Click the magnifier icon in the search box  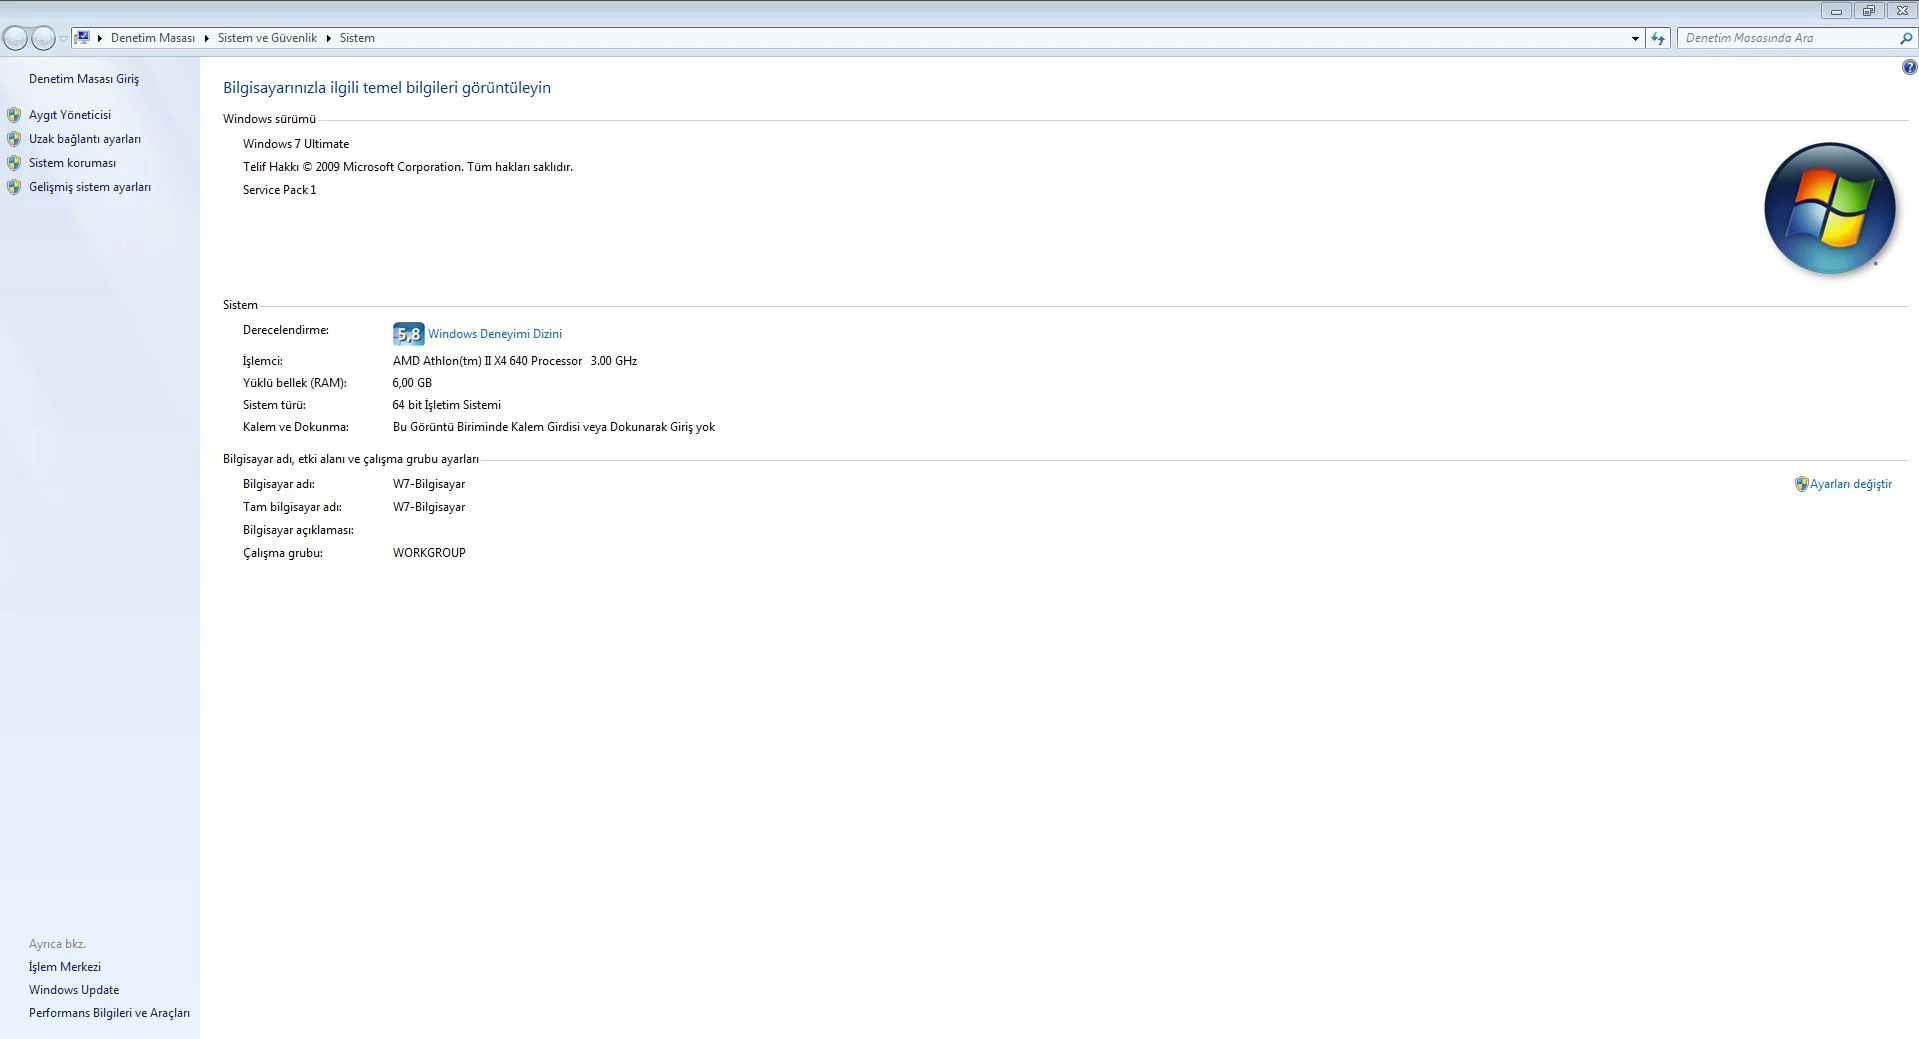(x=1906, y=38)
